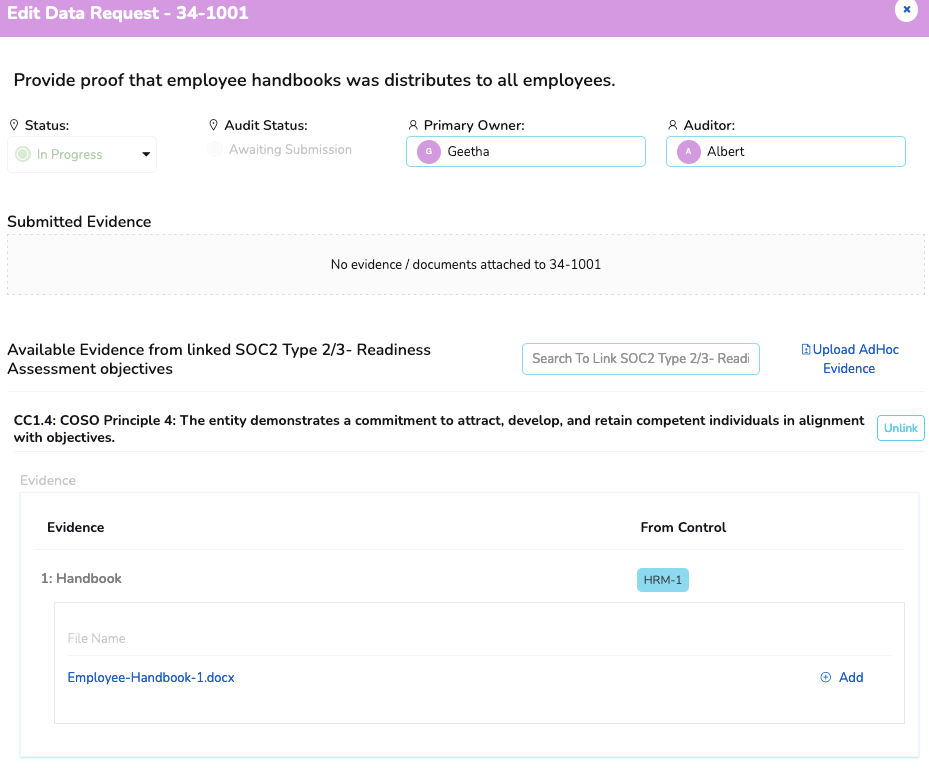Click the person icon beside Primary Owner
929x777 pixels.
tap(412, 124)
